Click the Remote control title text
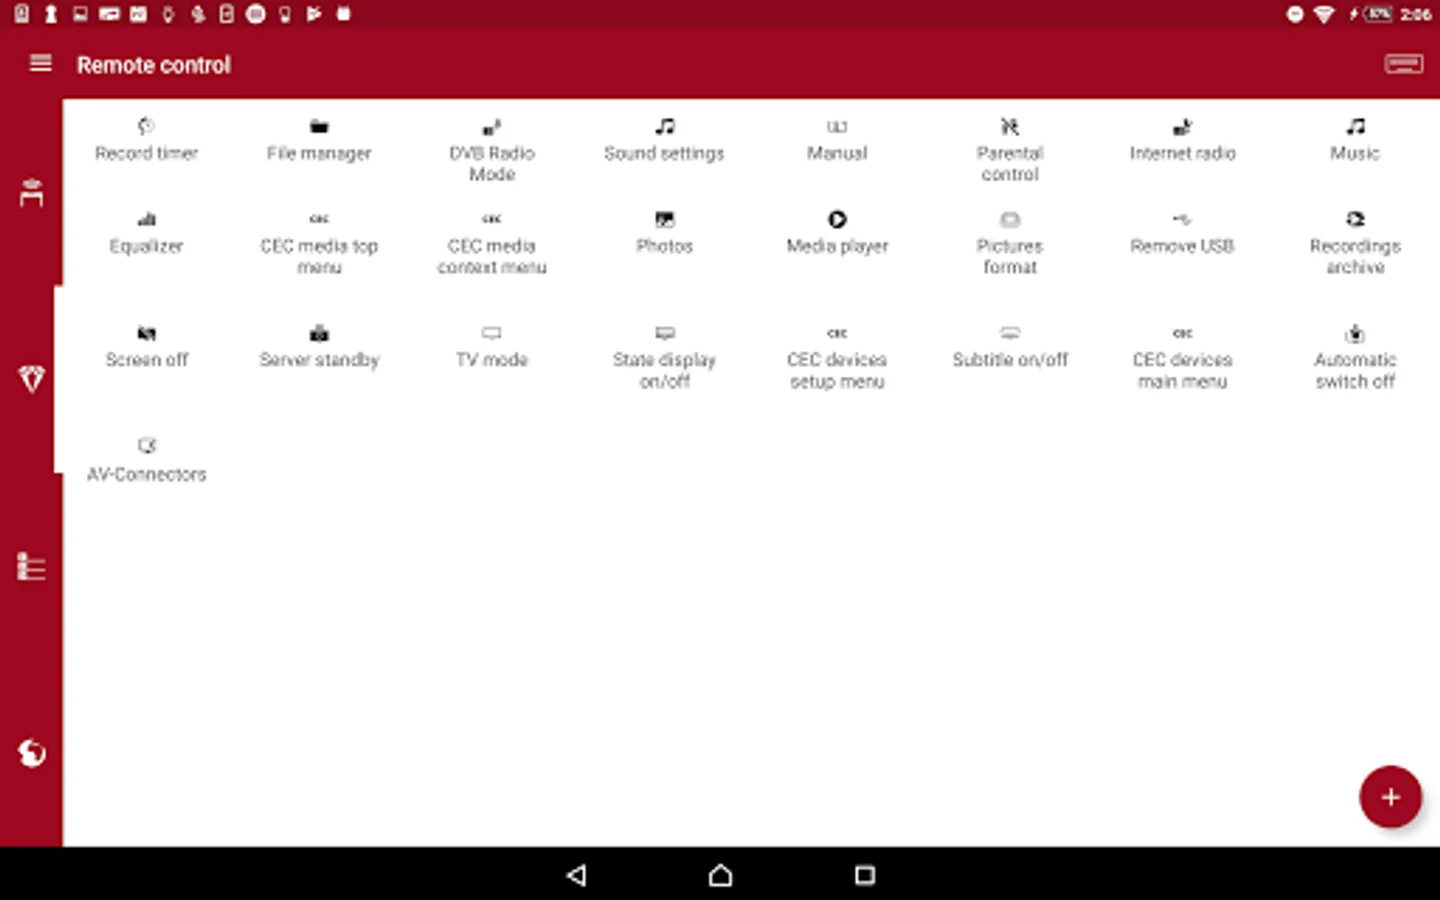This screenshot has width=1440, height=900. (153, 65)
